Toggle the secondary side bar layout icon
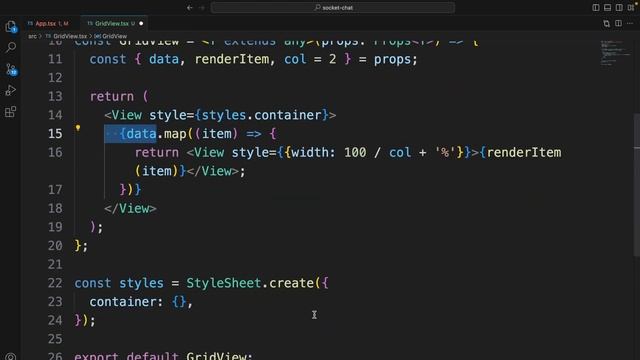Image resolution: width=640 pixels, height=360 pixels. [x=619, y=7]
